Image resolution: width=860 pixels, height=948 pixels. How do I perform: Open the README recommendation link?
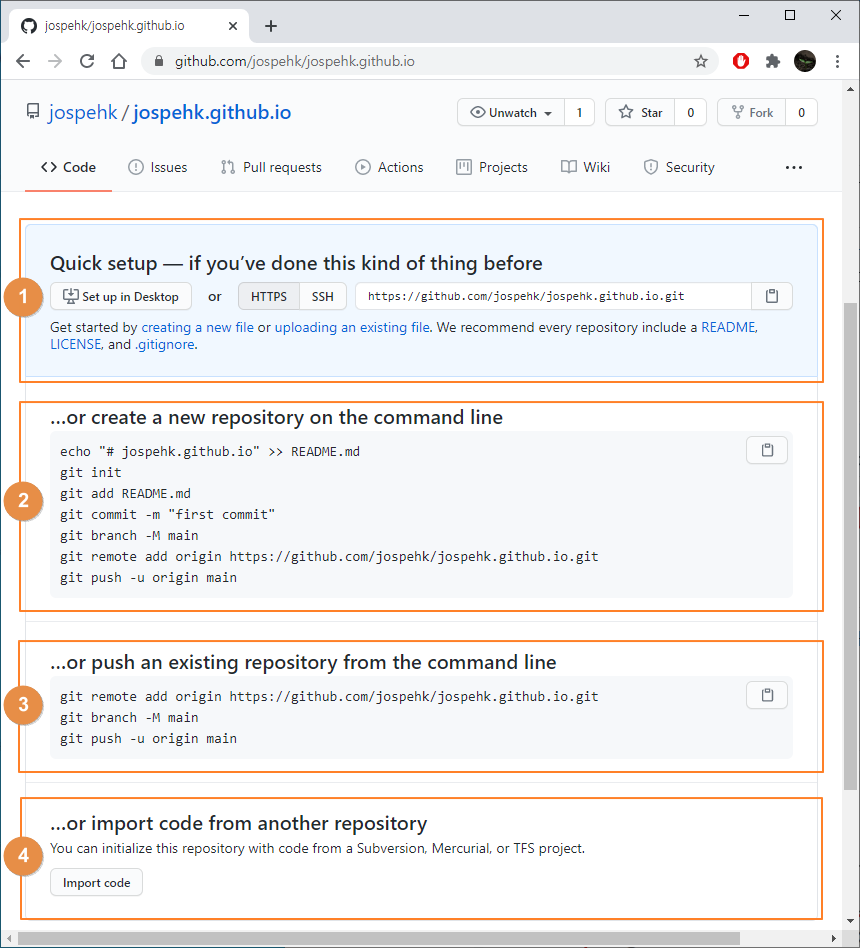pyautogui.click(x=728, y=328)
